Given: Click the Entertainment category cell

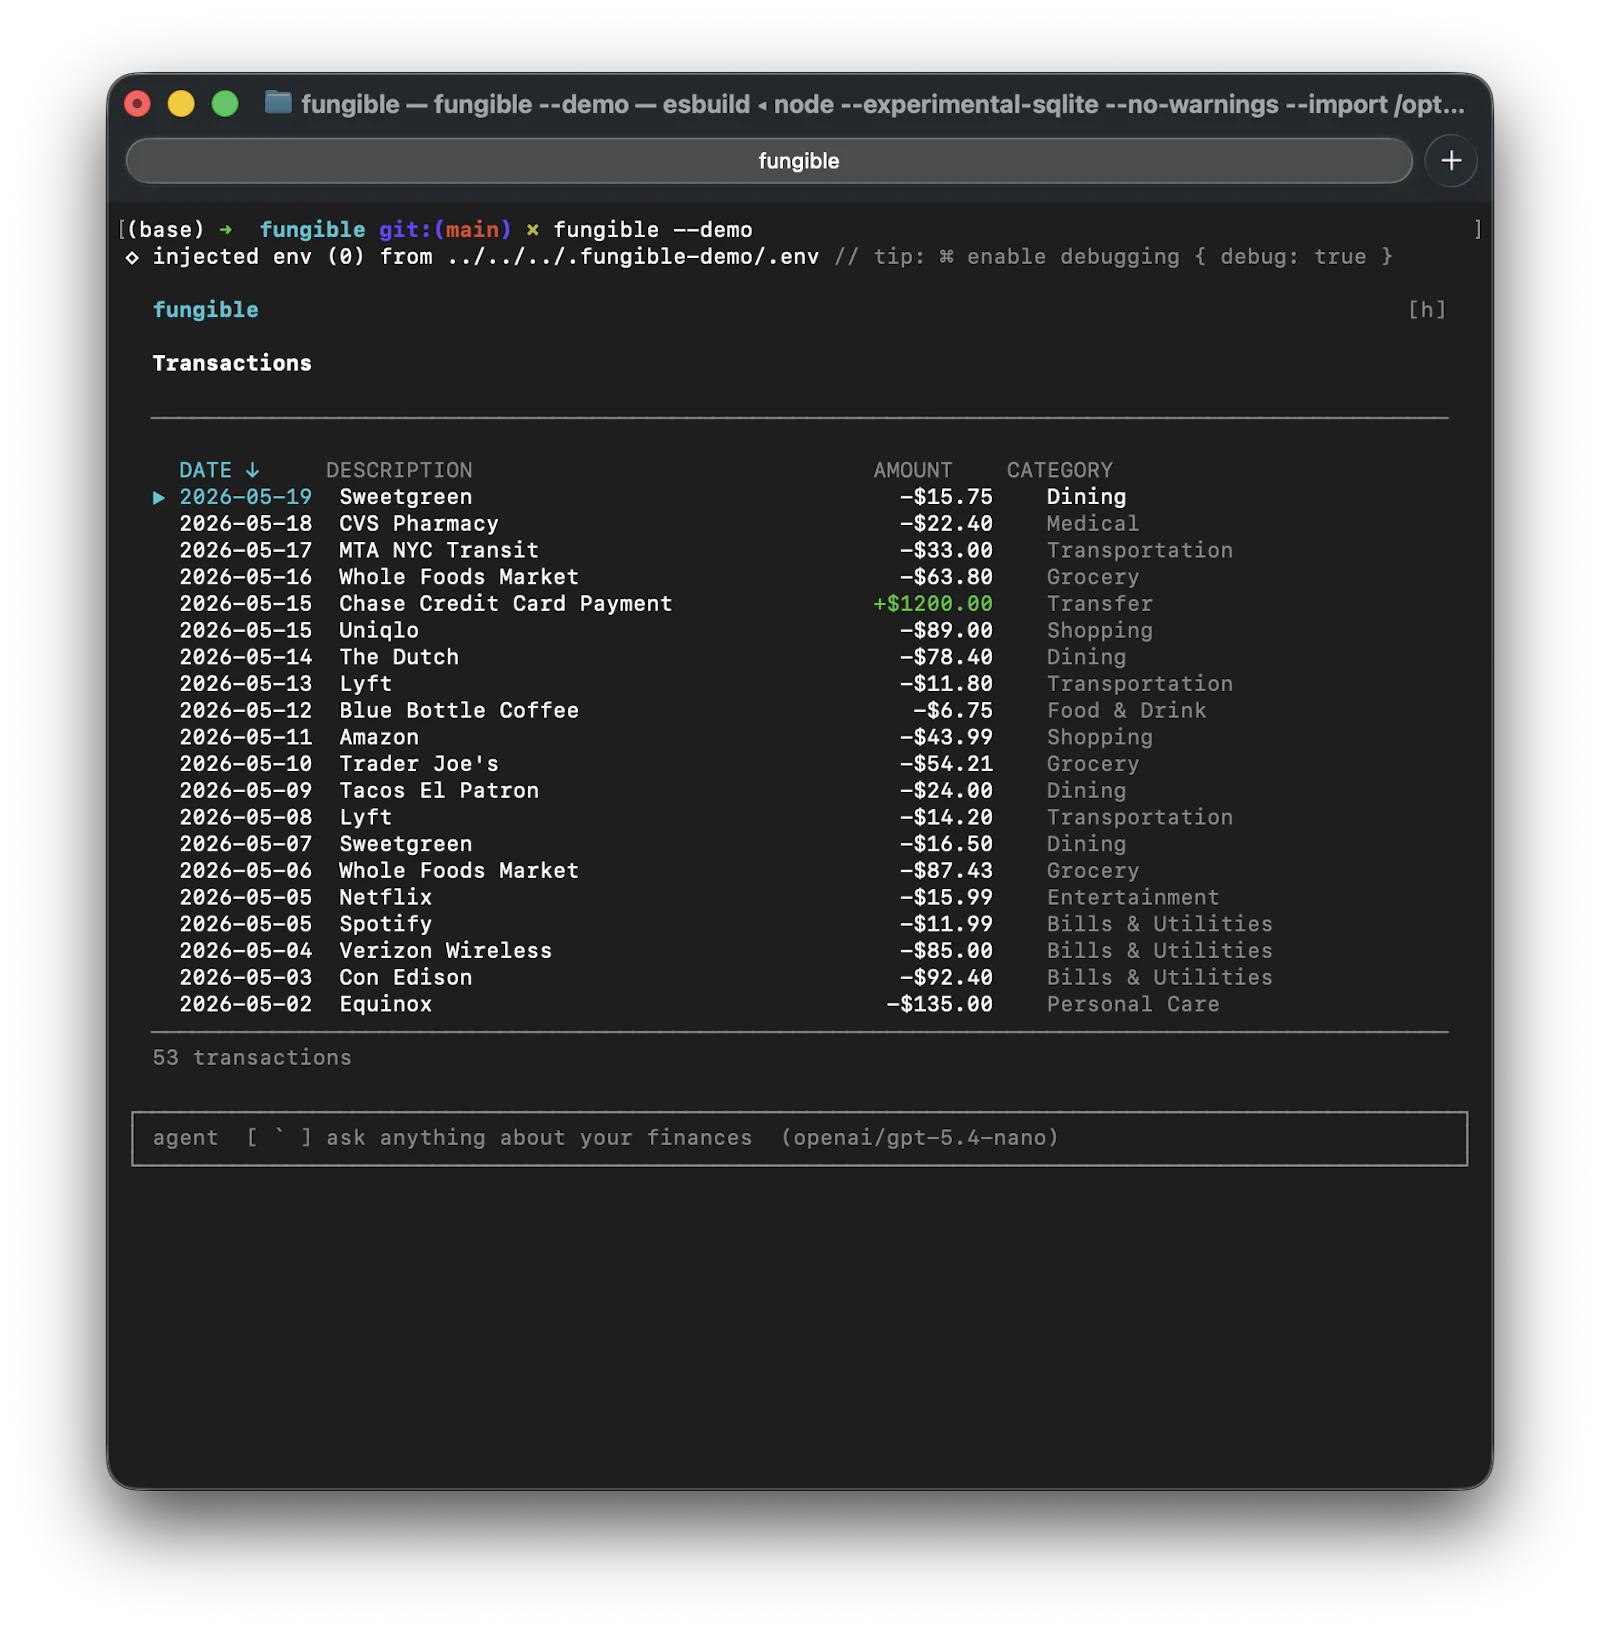Looking at the screenshot, I should (x=1133, y=896).
